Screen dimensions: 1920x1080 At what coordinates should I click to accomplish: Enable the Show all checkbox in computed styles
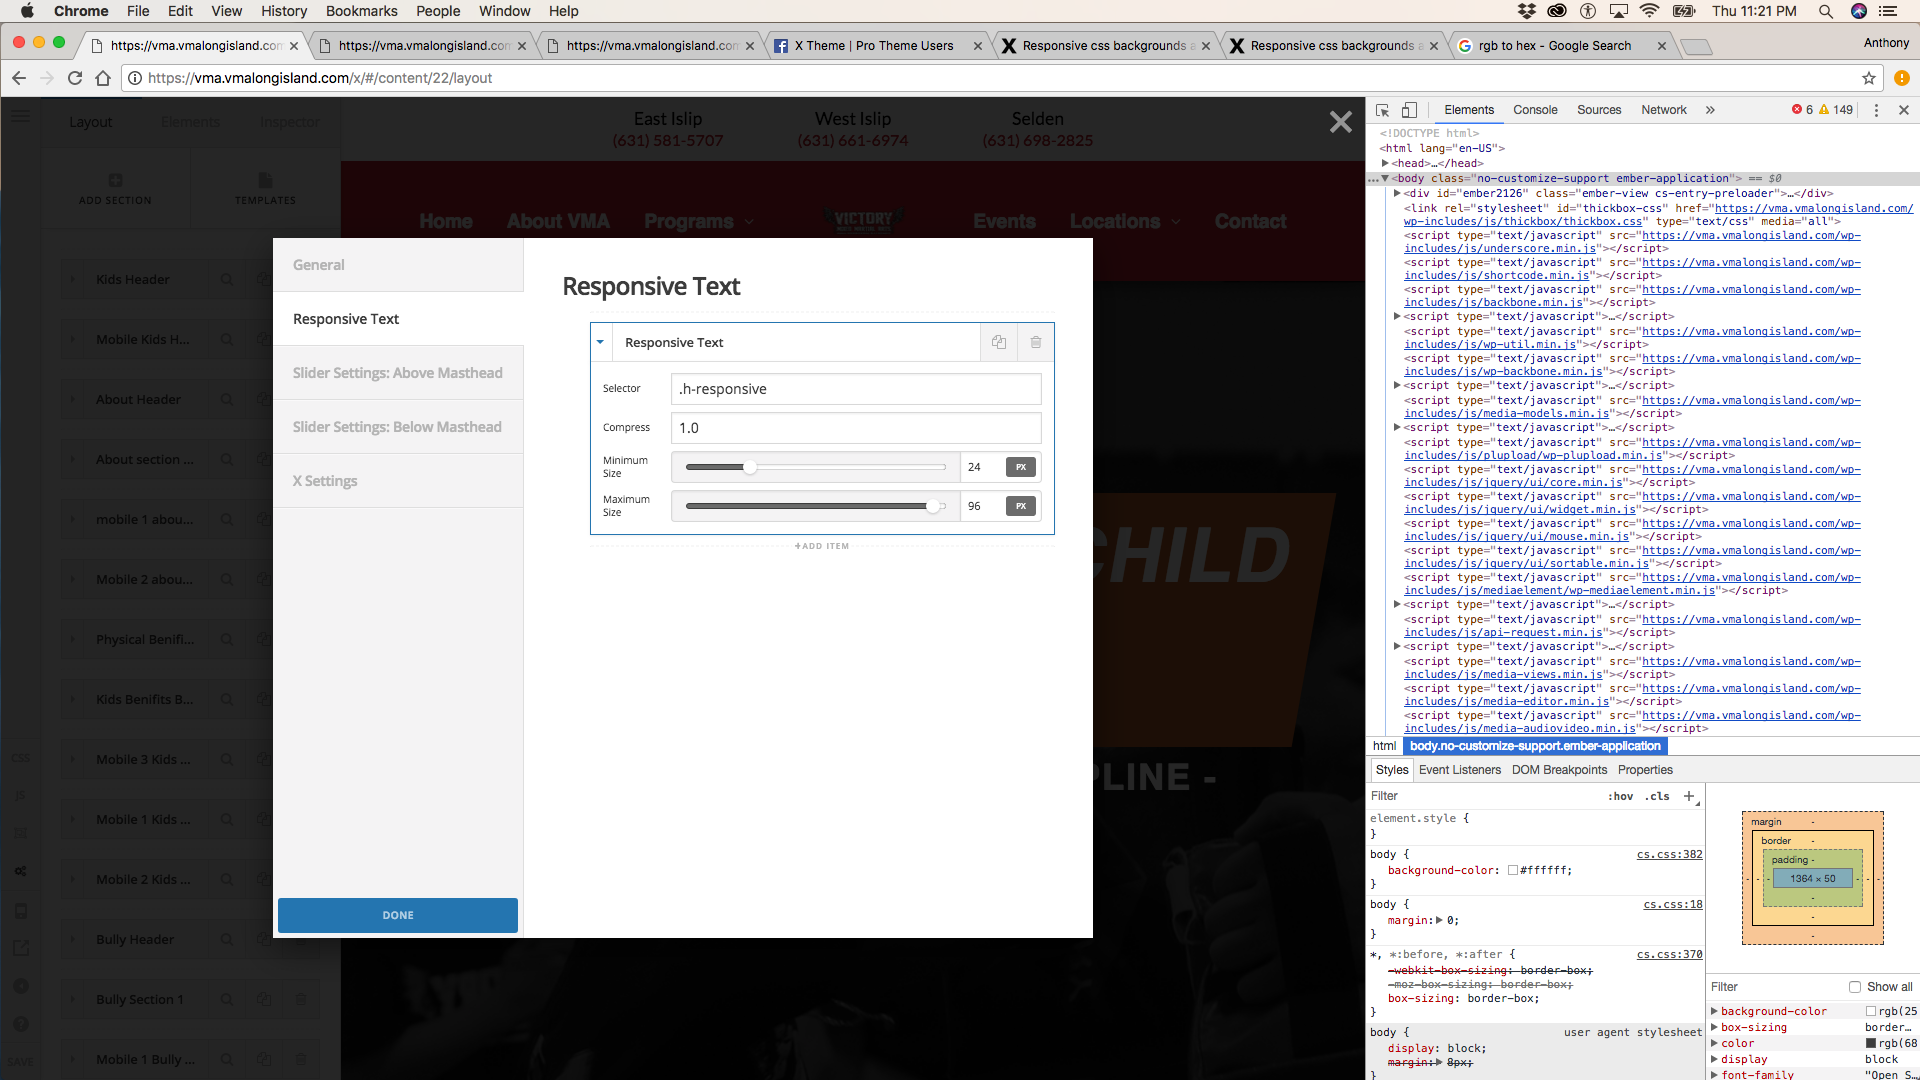pos(1855,987)
